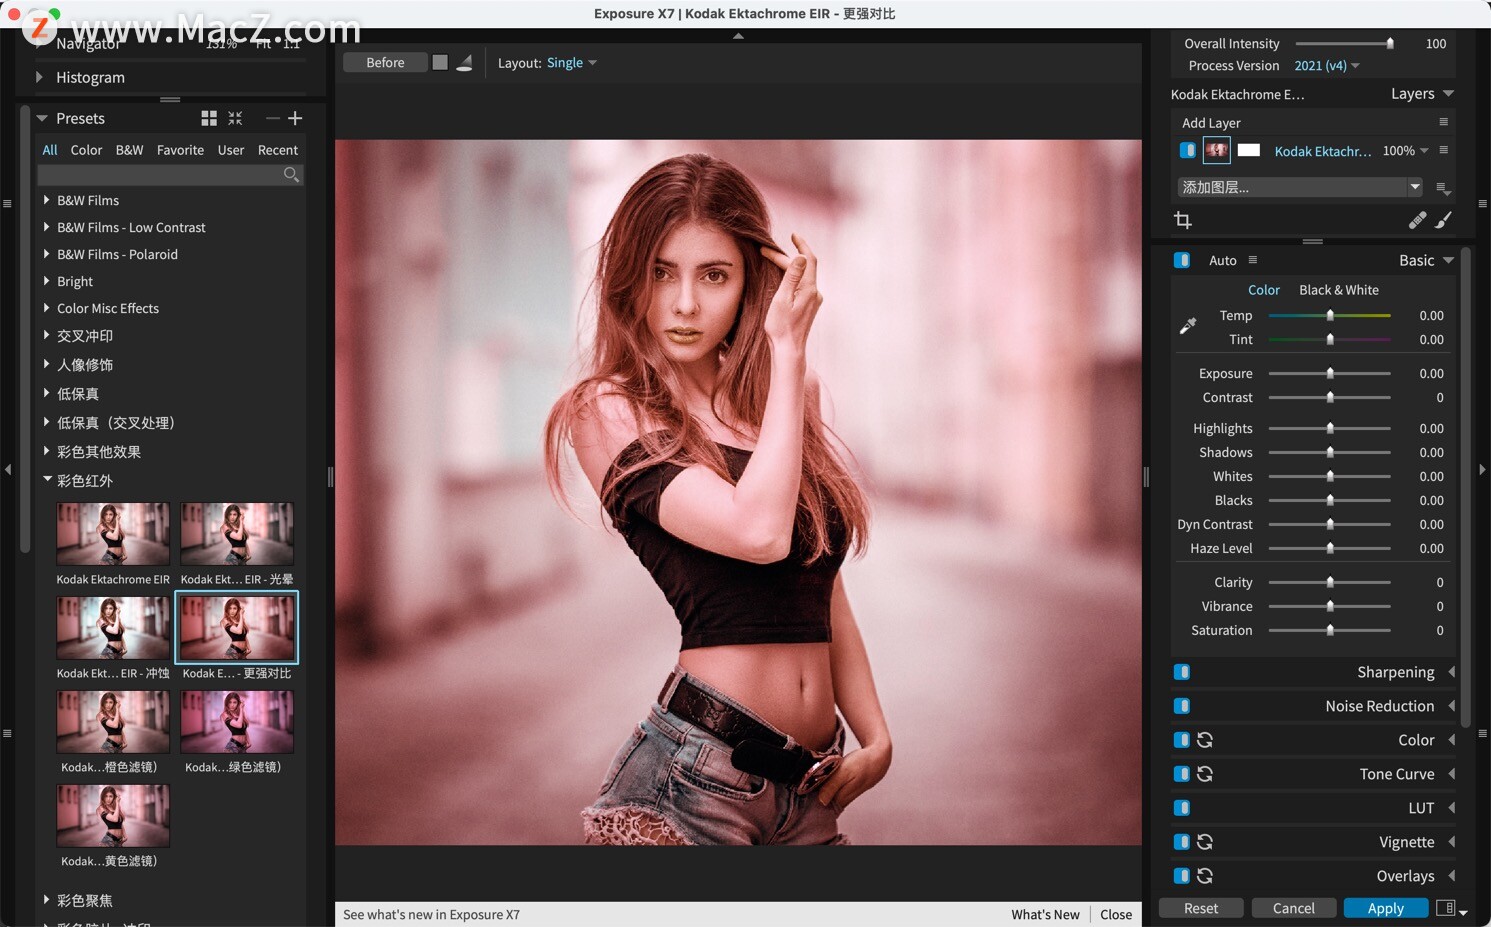Expand the B&W Films preset folder
This screenshot has height=927, width=1491.
tap(46, 200)
